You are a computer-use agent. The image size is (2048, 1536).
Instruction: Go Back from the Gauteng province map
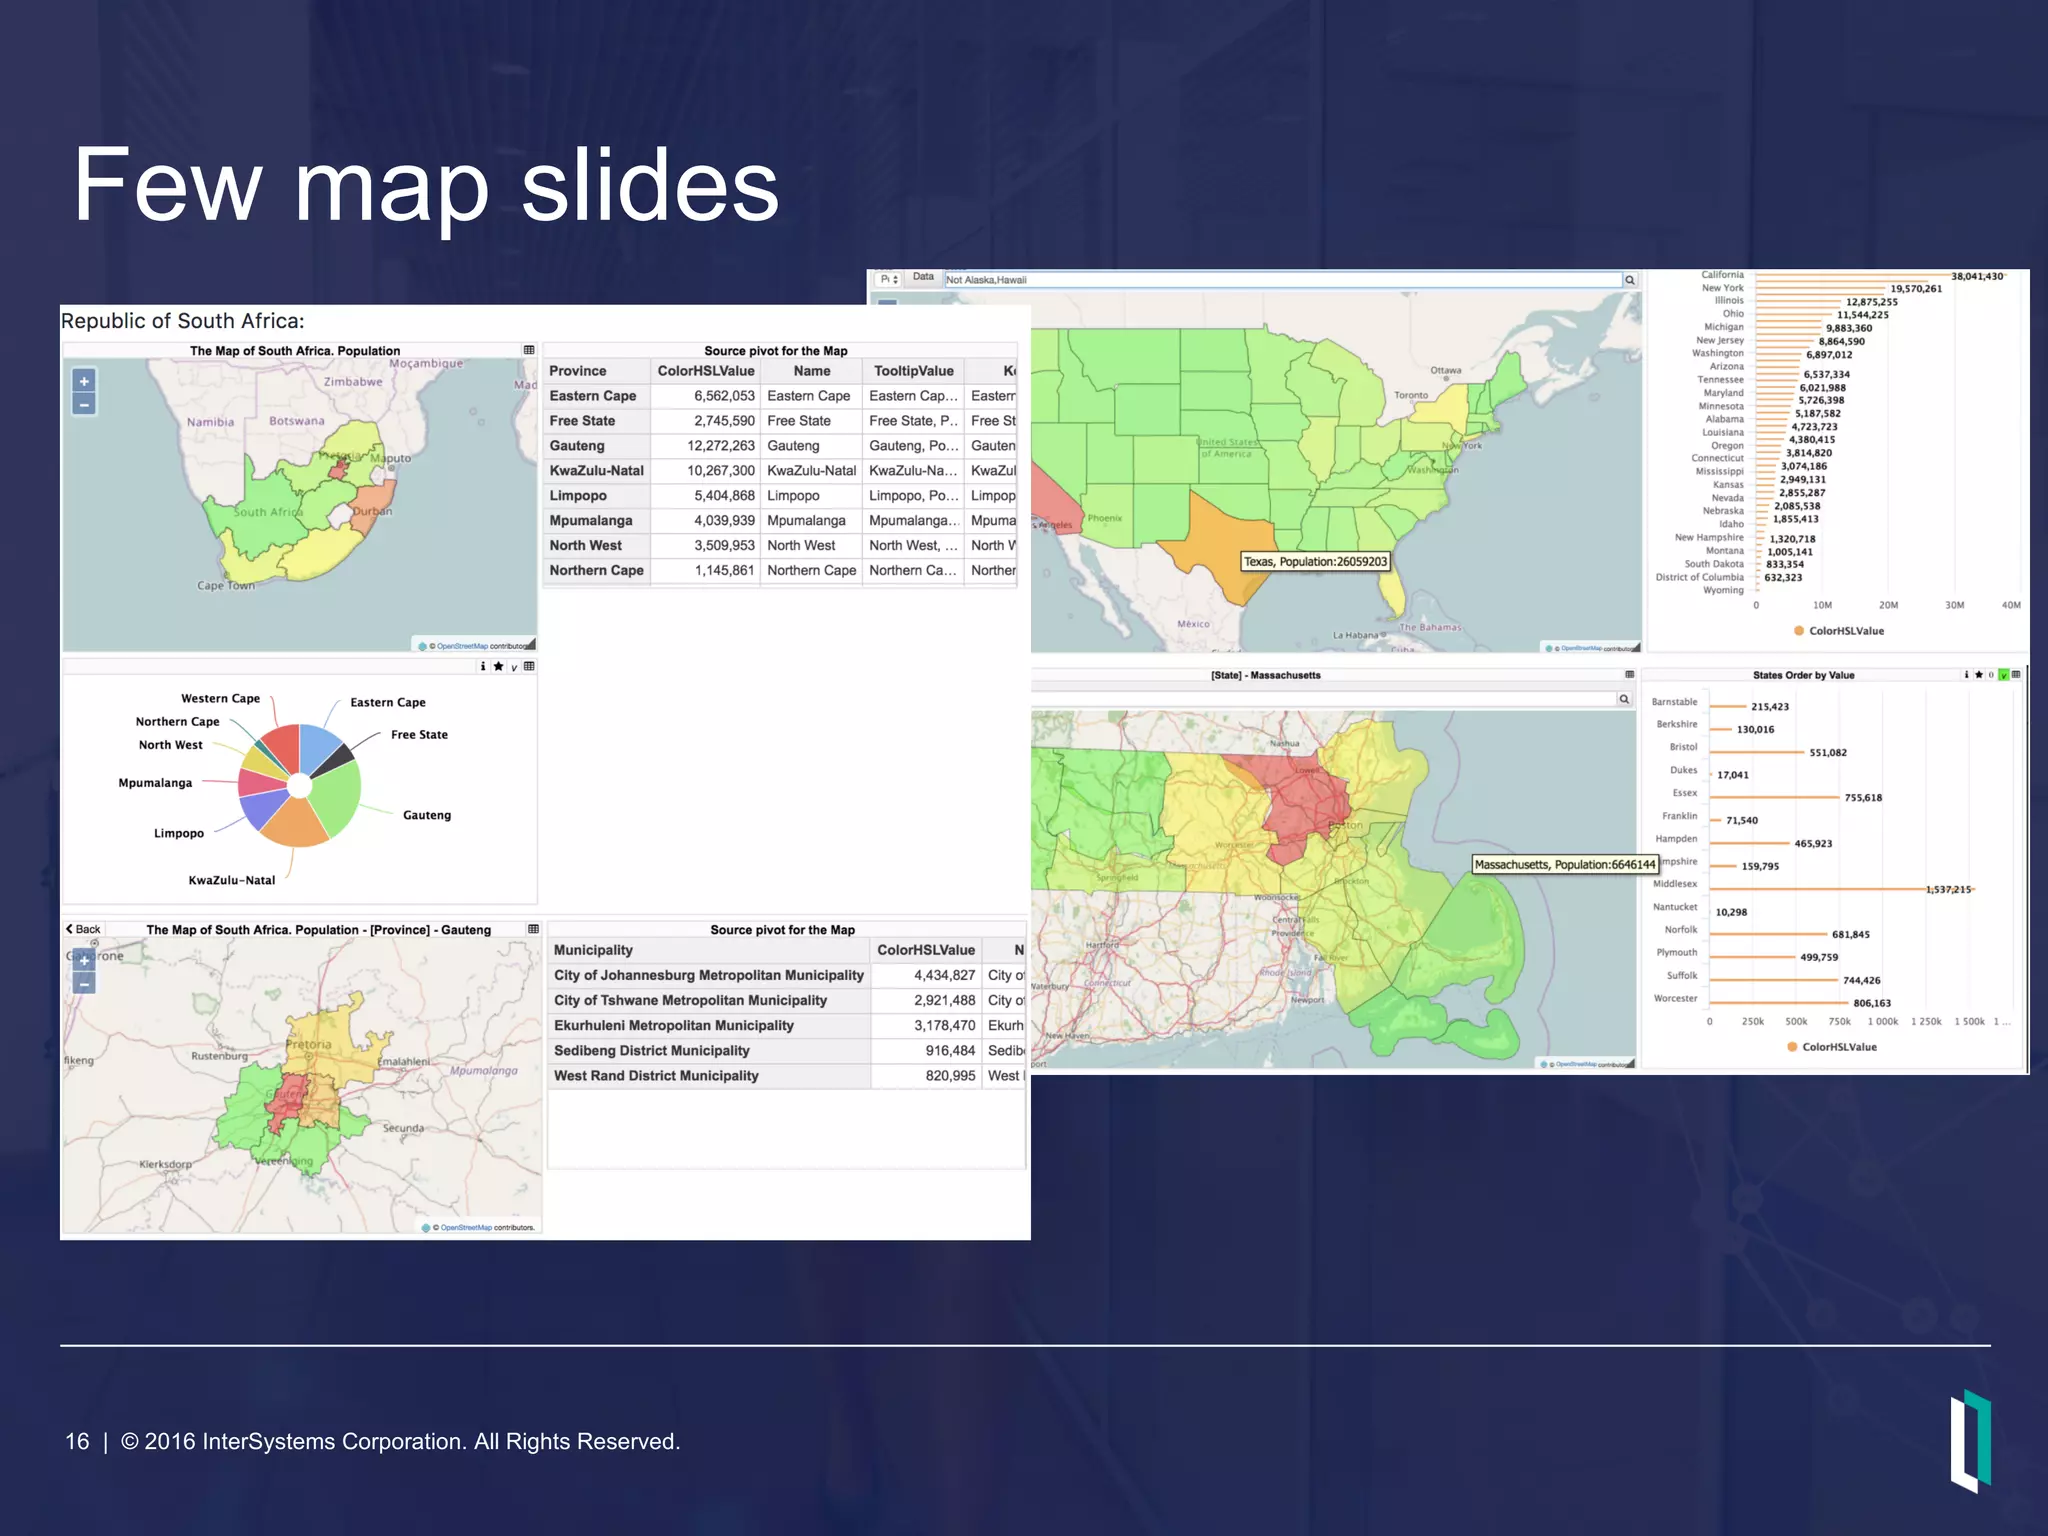point(84,929)
